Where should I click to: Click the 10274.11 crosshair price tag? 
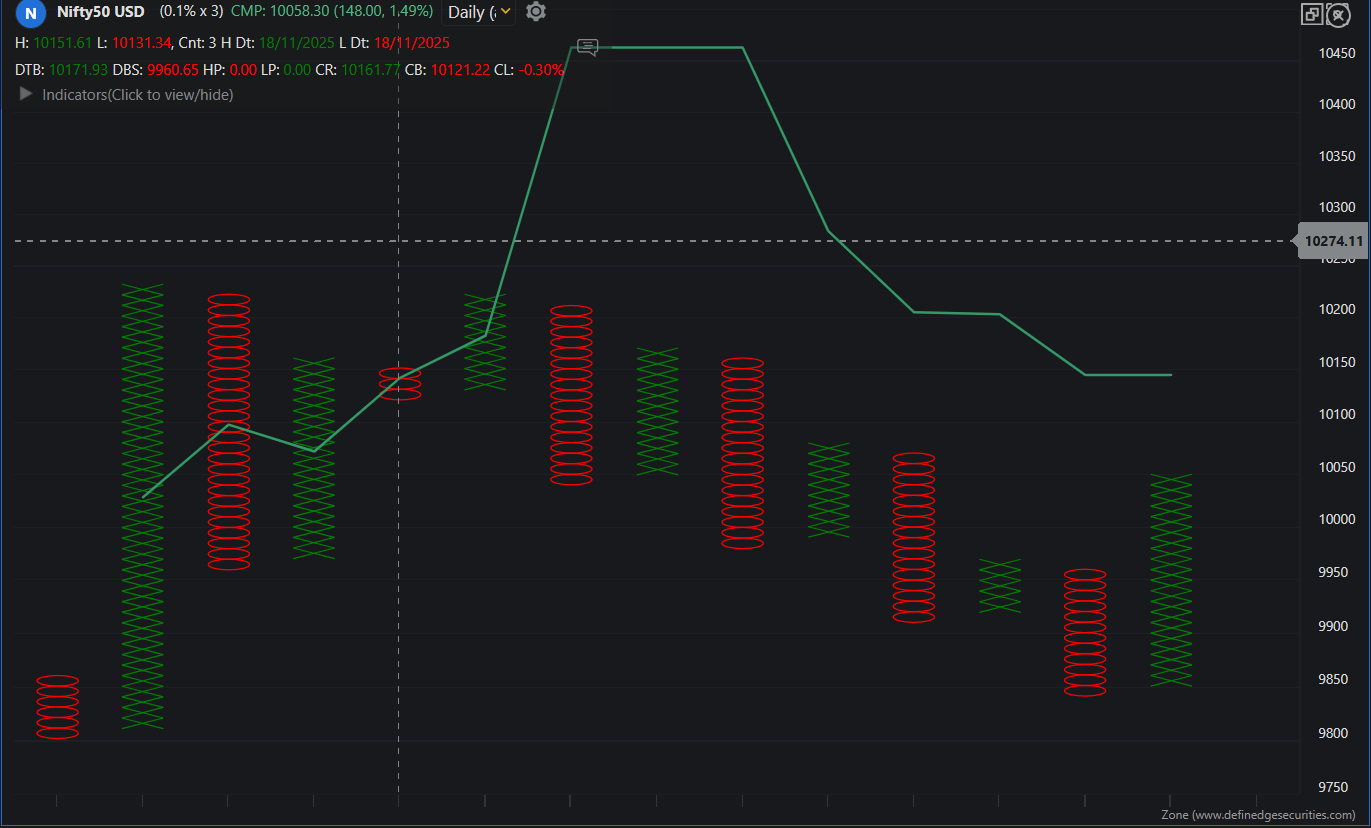[x=1333, y=241]
